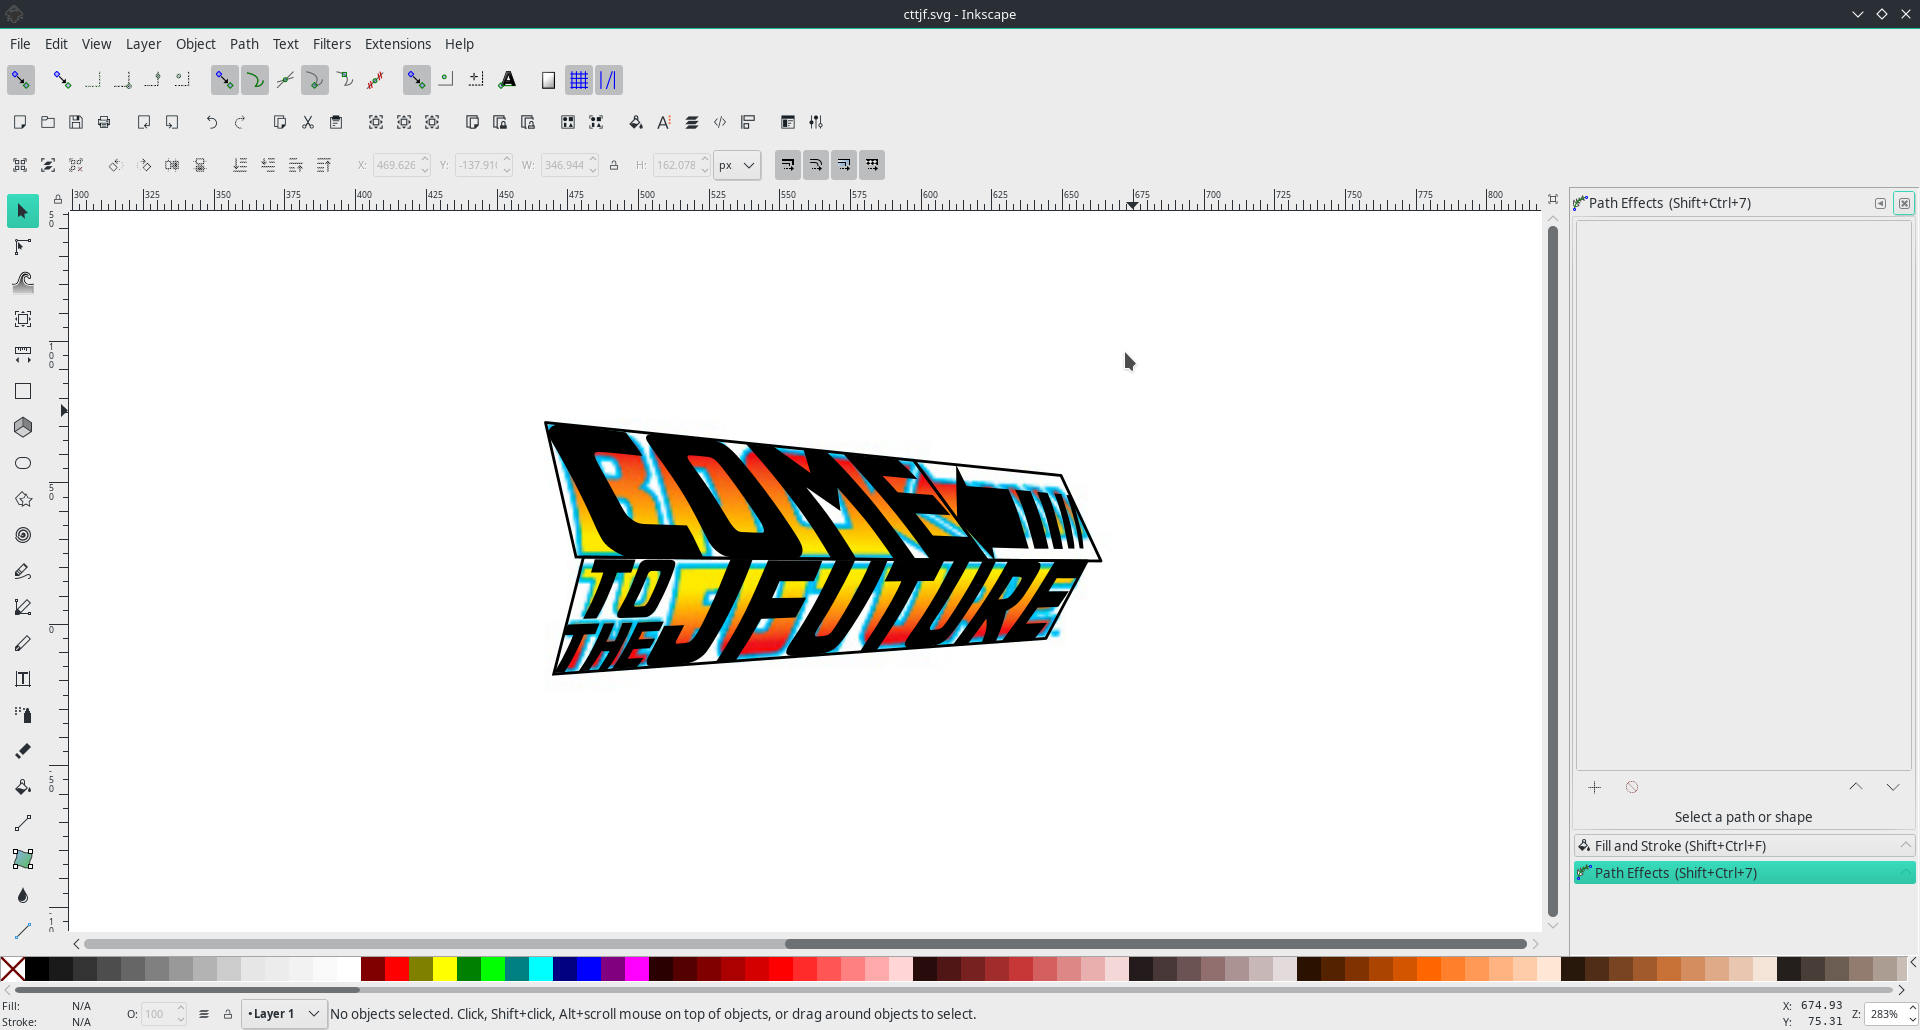This screenshot has width=1920, height=1030.
Task: Open the Edit menu
Action: (x=56, y=44)
